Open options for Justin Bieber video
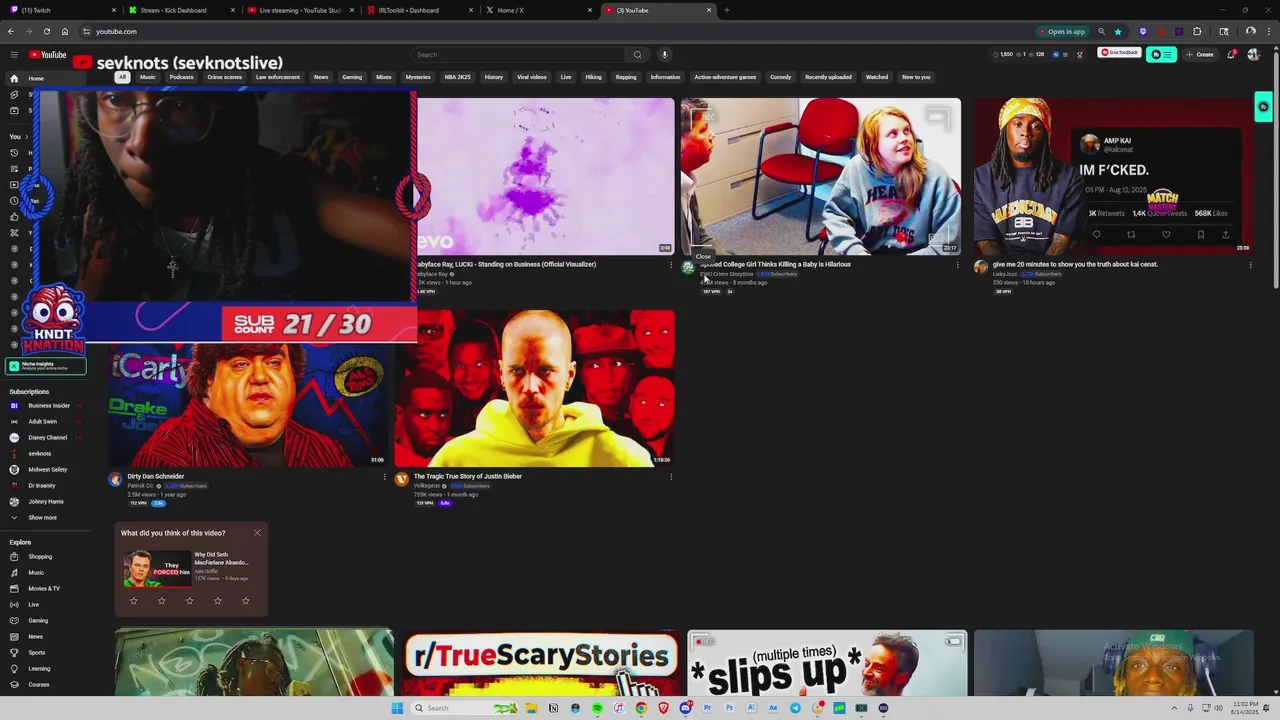Image resolution: width=1280 pixels, height=720 pixels. point(671,477)
